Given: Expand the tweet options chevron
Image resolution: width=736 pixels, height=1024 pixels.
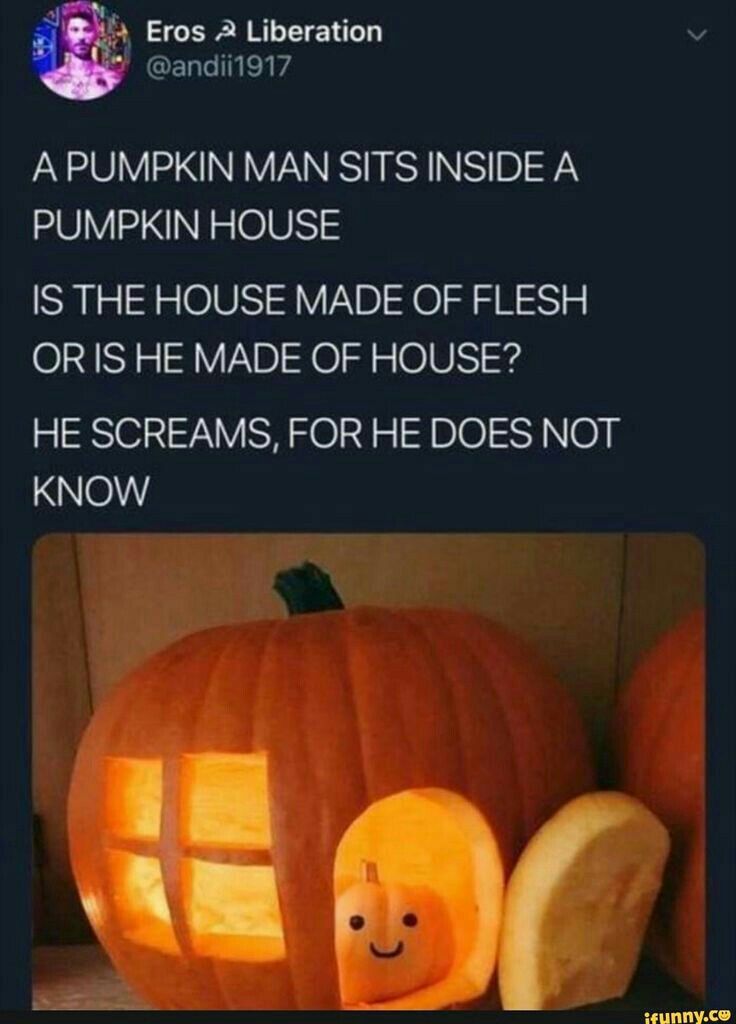Looking at the screenshot, I should coord(698,37).
